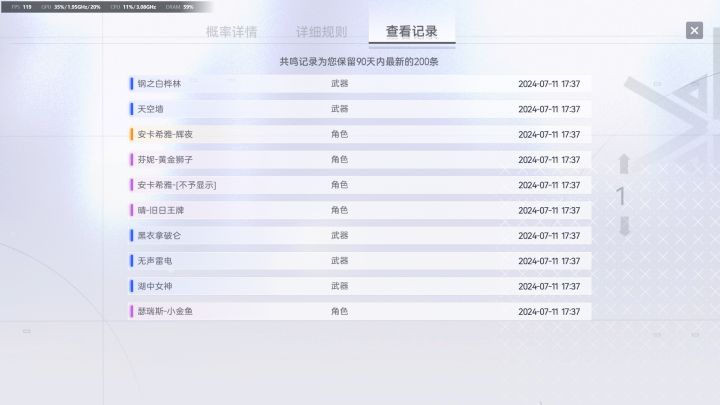The height and width of the screenshot is (405, 720).
Task: Select the 黑衣拿破仑 weapon record
Action: coord(360,235)
